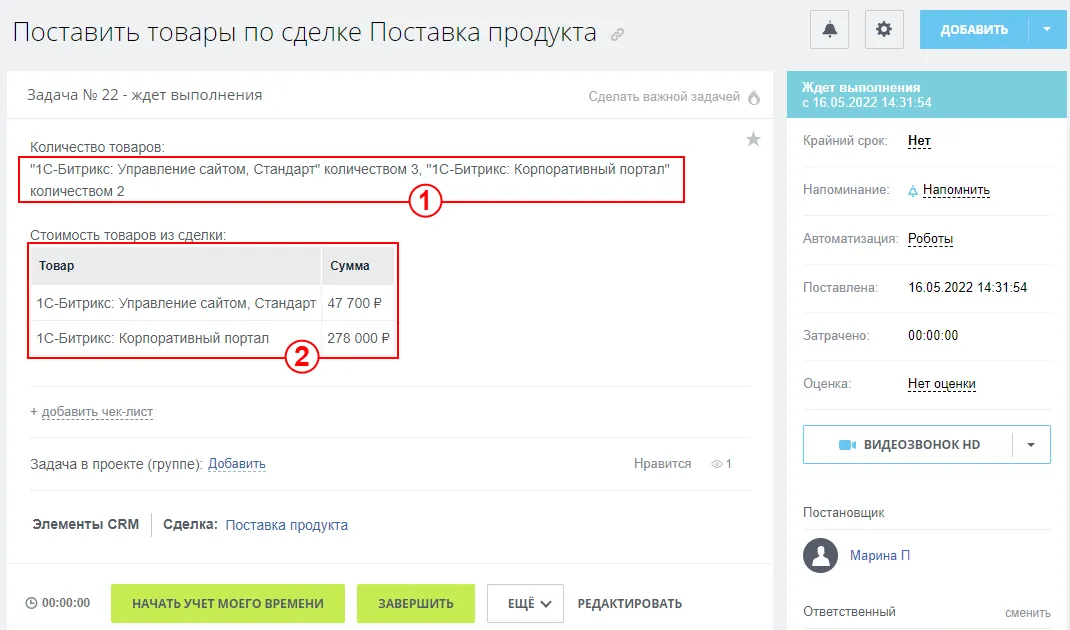Click the Элементы CRM label
Image resolution: width=1070 pixels, height=630 pixels.
tap(85, 524)
